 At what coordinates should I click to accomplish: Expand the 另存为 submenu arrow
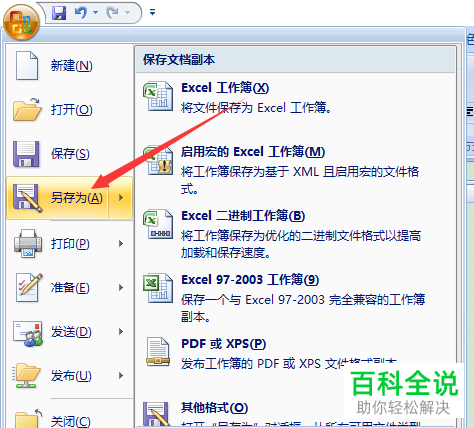(x=121, y=198)
